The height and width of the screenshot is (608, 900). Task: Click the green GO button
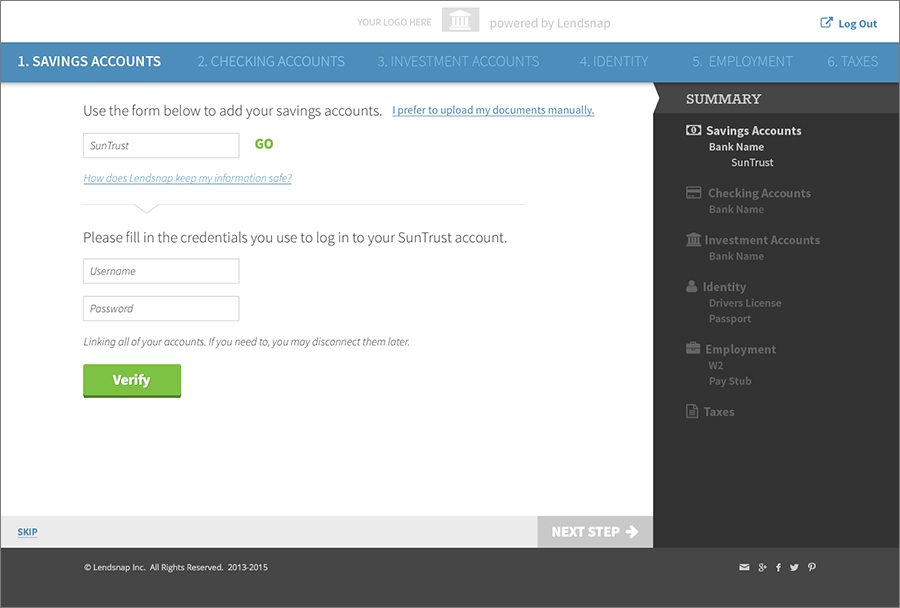(x=264, y=144)
